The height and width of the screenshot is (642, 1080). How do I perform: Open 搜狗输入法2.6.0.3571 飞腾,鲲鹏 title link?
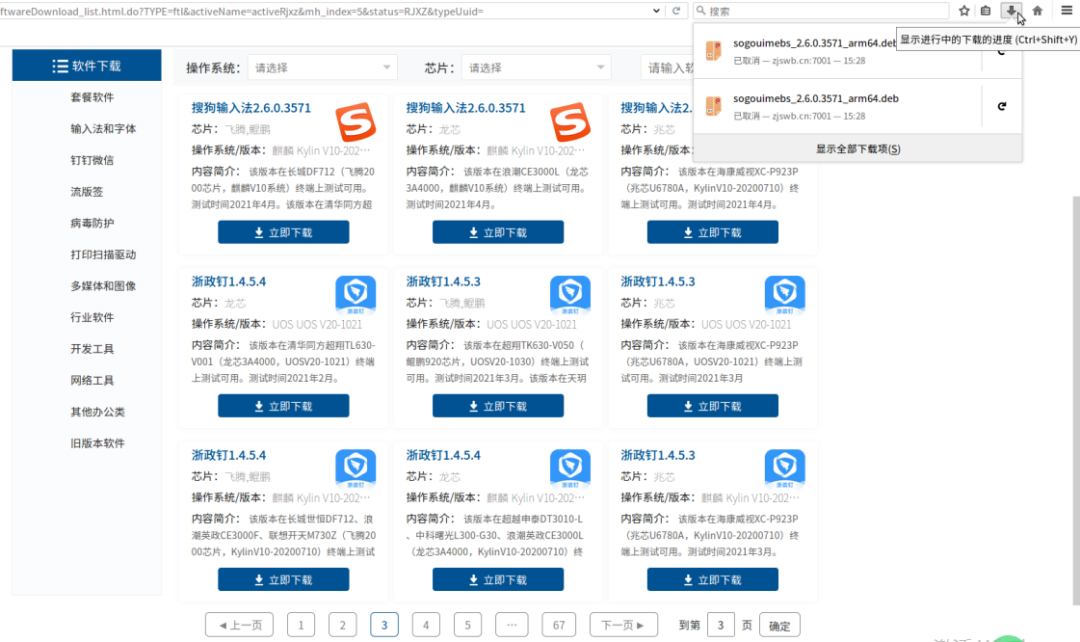point(251,107)
